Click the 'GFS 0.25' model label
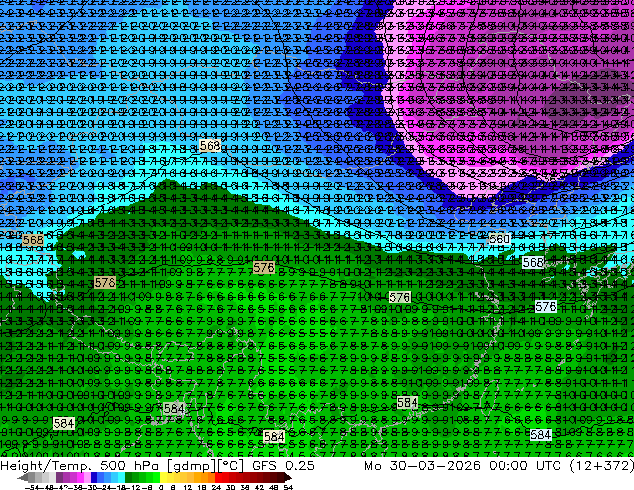This screenshot has width=634, height=490. (283, 466)
